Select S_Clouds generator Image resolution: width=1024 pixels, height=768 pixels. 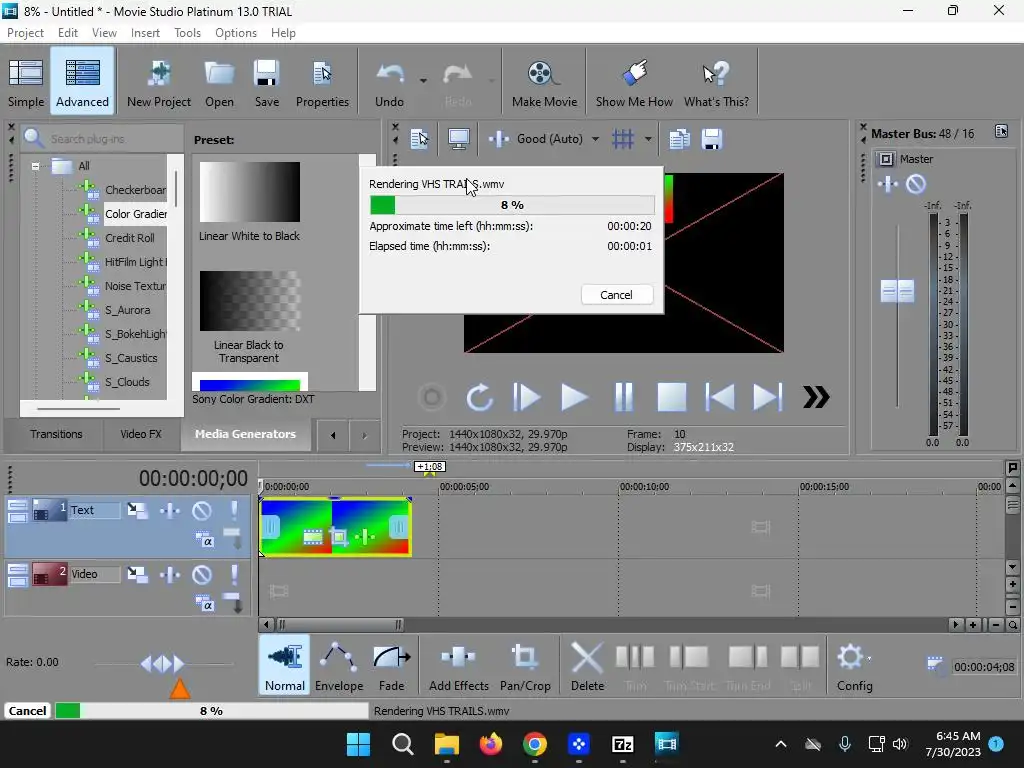pos(127,382)
